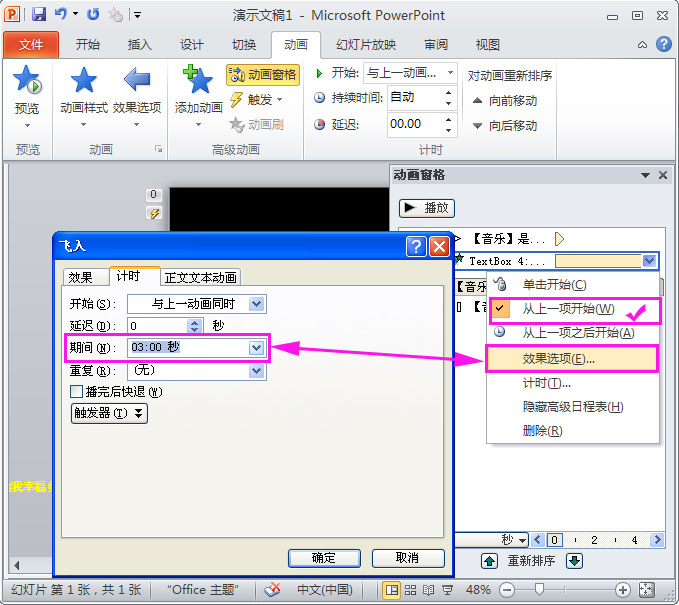Open the File (文件) tab
Screen dimensions: 679x605
coord(31,45)
